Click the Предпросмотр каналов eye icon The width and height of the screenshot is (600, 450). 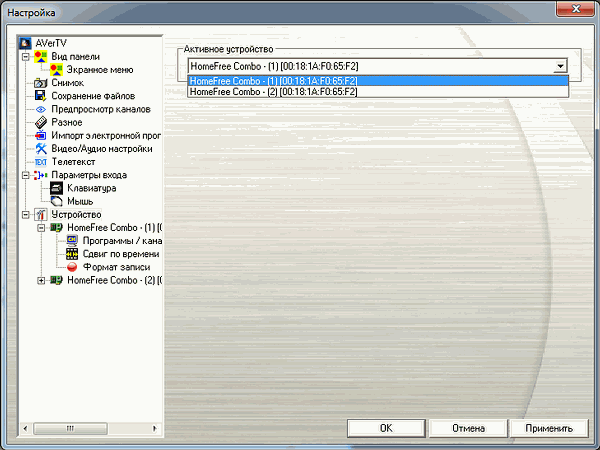(x=41, y=109)
